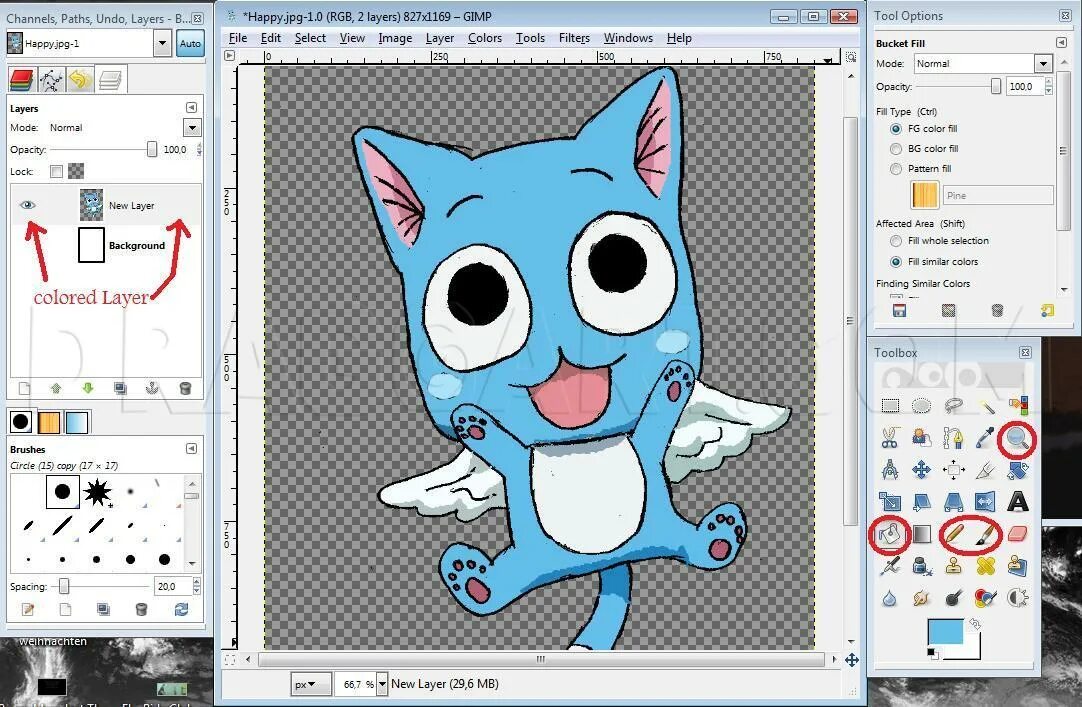
Task: Select the Free Select lasso tool
Action: [954, 406]
